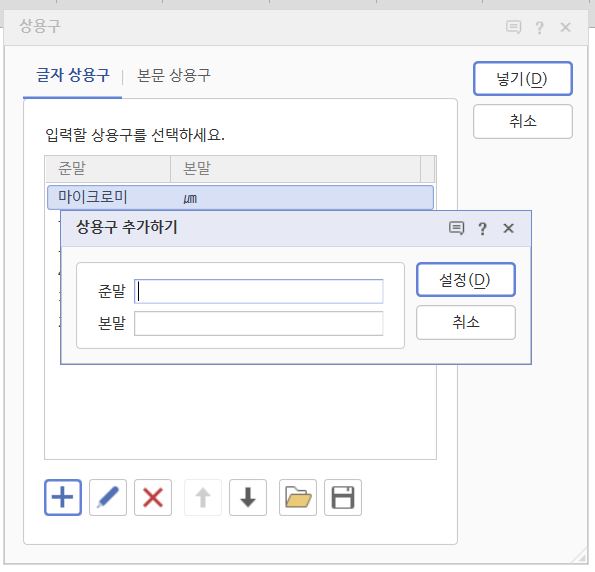Viewport: 595px width, 572px height.
Task: Click the add new 상용구 plus icon
Action: (63, 497)
